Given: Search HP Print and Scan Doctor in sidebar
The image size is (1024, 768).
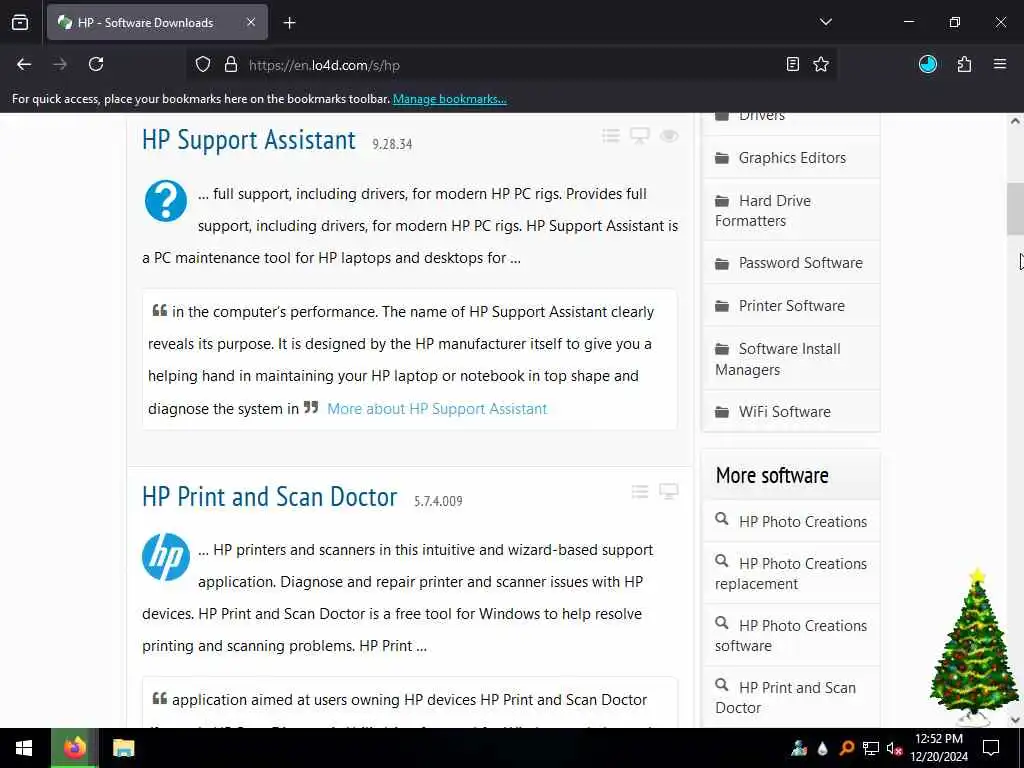Looking at the screenshot, I should (791, 697).
